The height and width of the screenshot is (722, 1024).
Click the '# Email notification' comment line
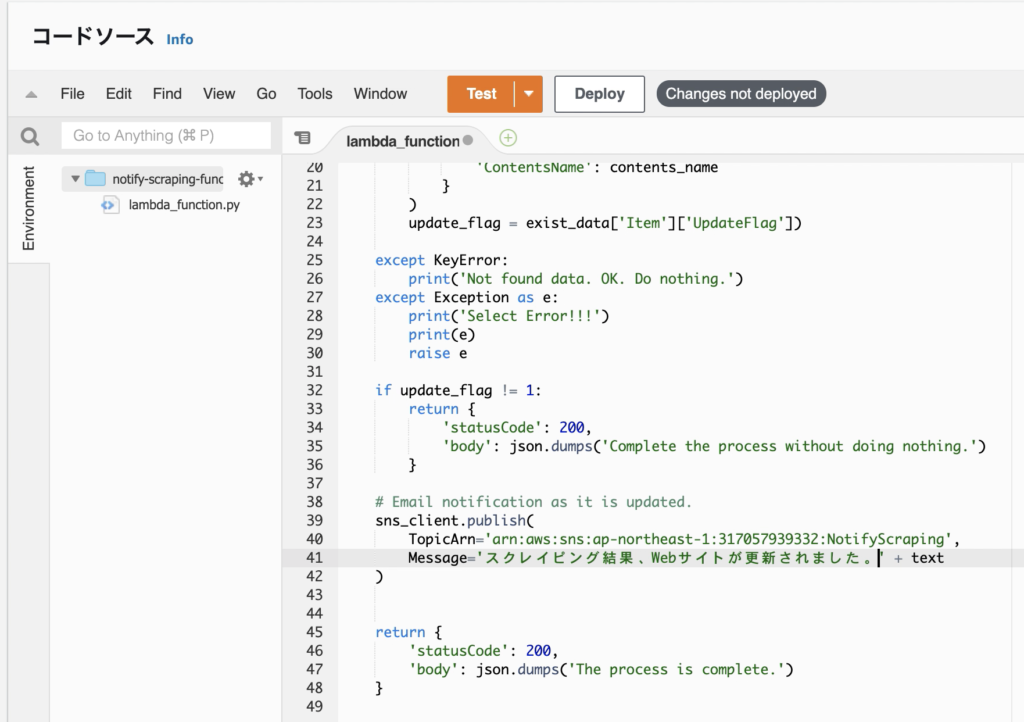[x=533, y=502]
